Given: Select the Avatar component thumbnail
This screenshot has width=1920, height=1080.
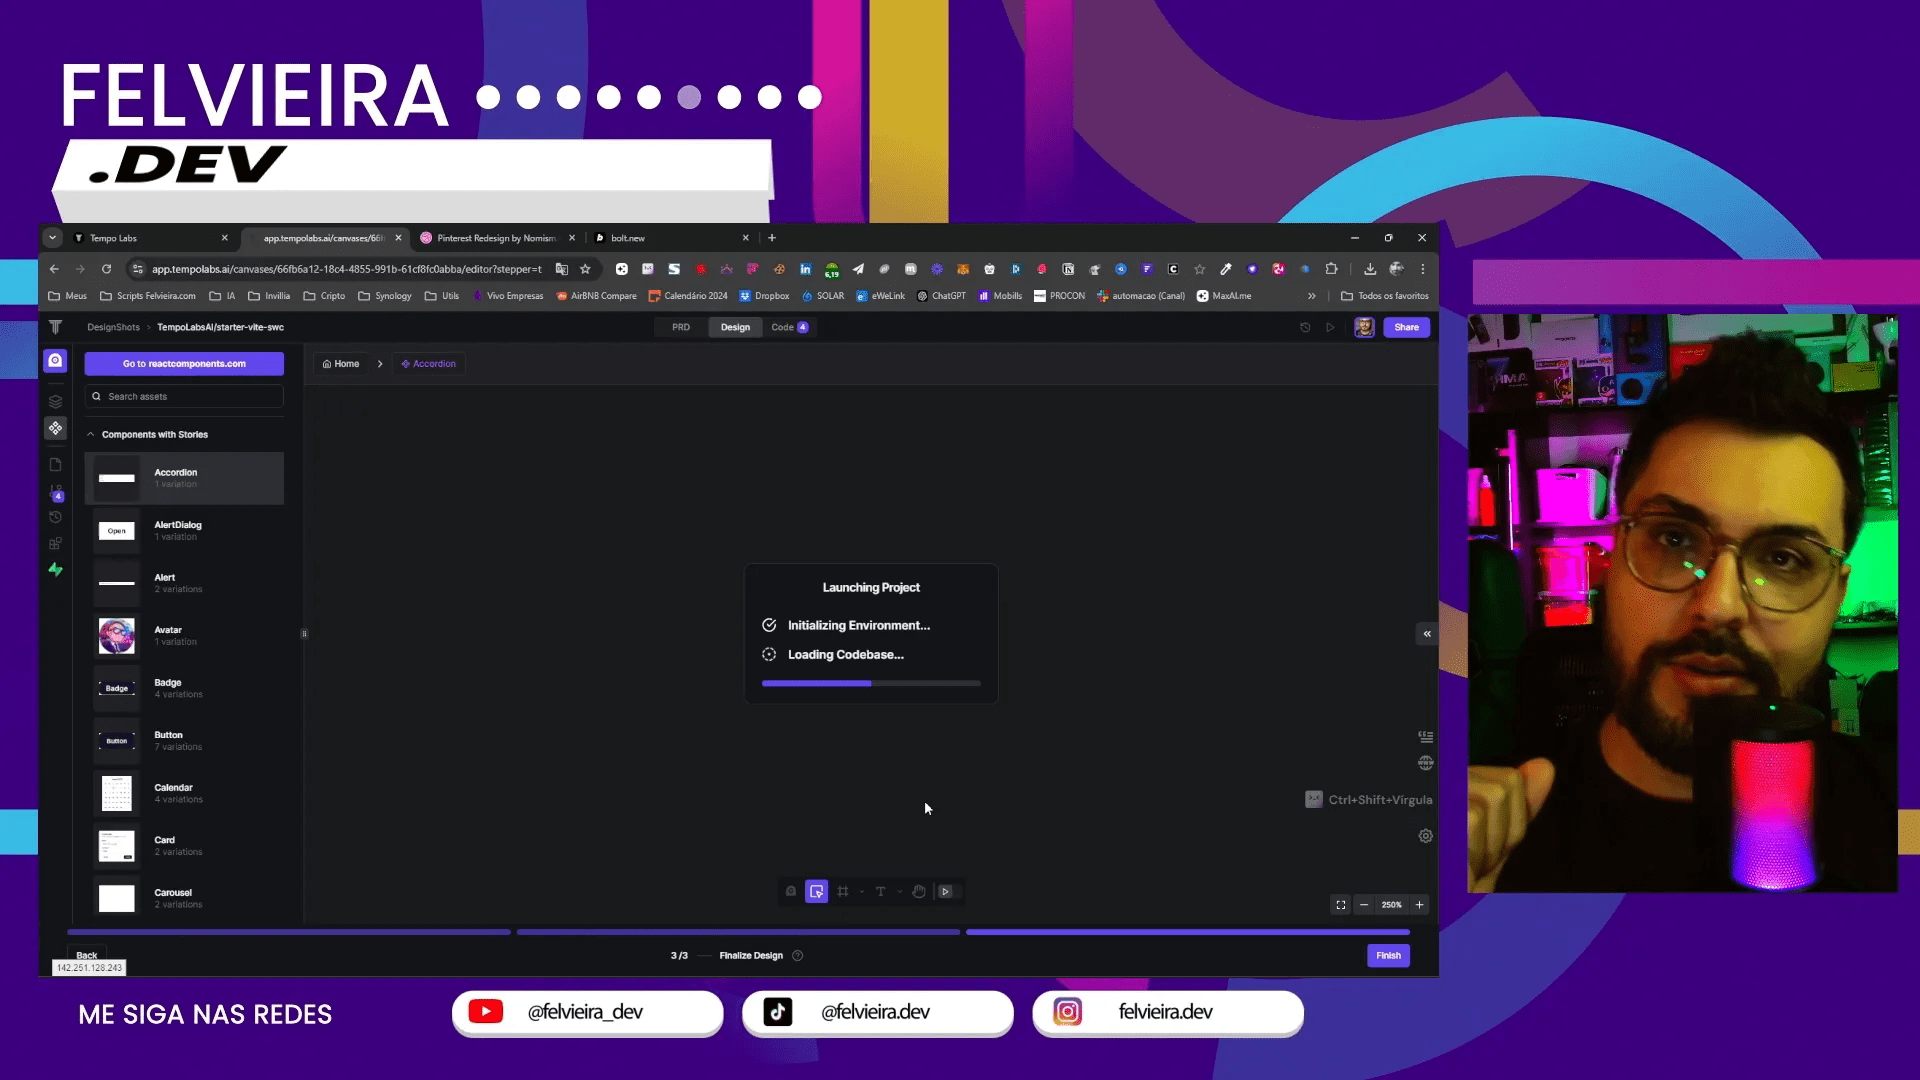Looking at the screenshot, I should click(x=117, y=636).
